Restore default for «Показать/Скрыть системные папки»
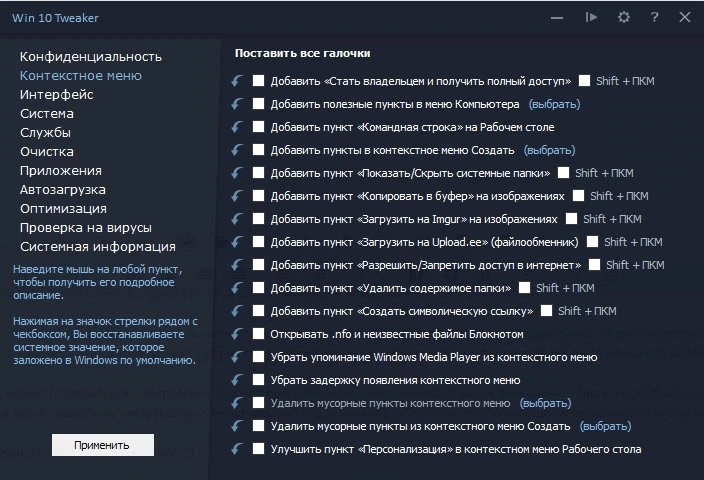Viewport: 704px width, 480px height. point(237,173)
